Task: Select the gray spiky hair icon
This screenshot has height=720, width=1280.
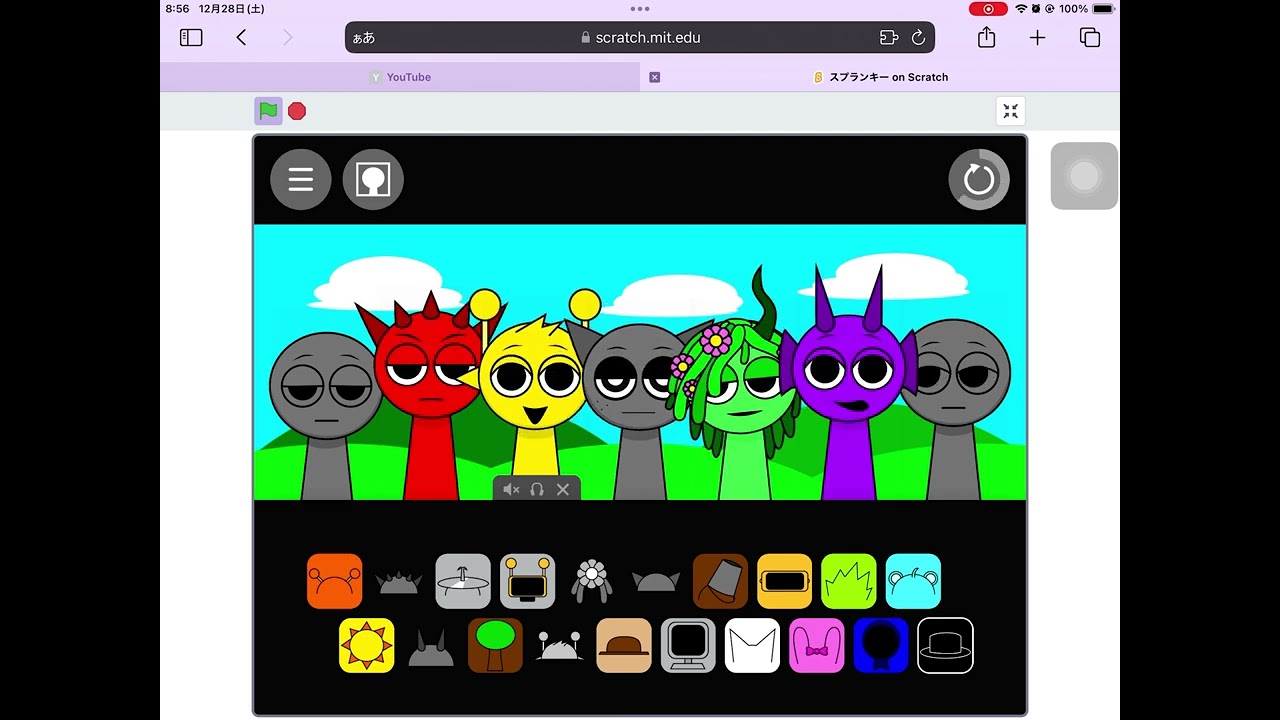Action: tap(398, 581)
